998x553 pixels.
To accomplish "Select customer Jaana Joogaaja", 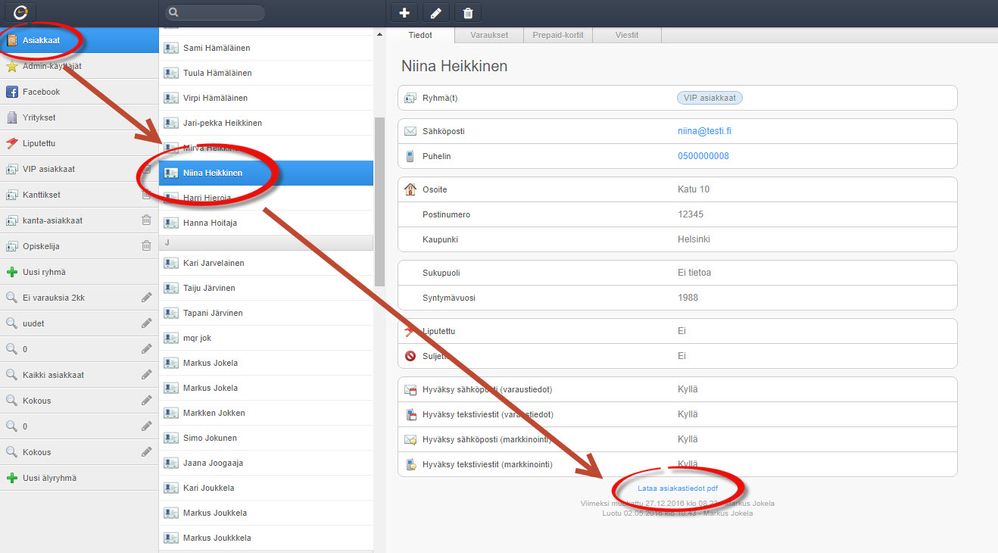I will pyautogui.click(x=266, y=463).
